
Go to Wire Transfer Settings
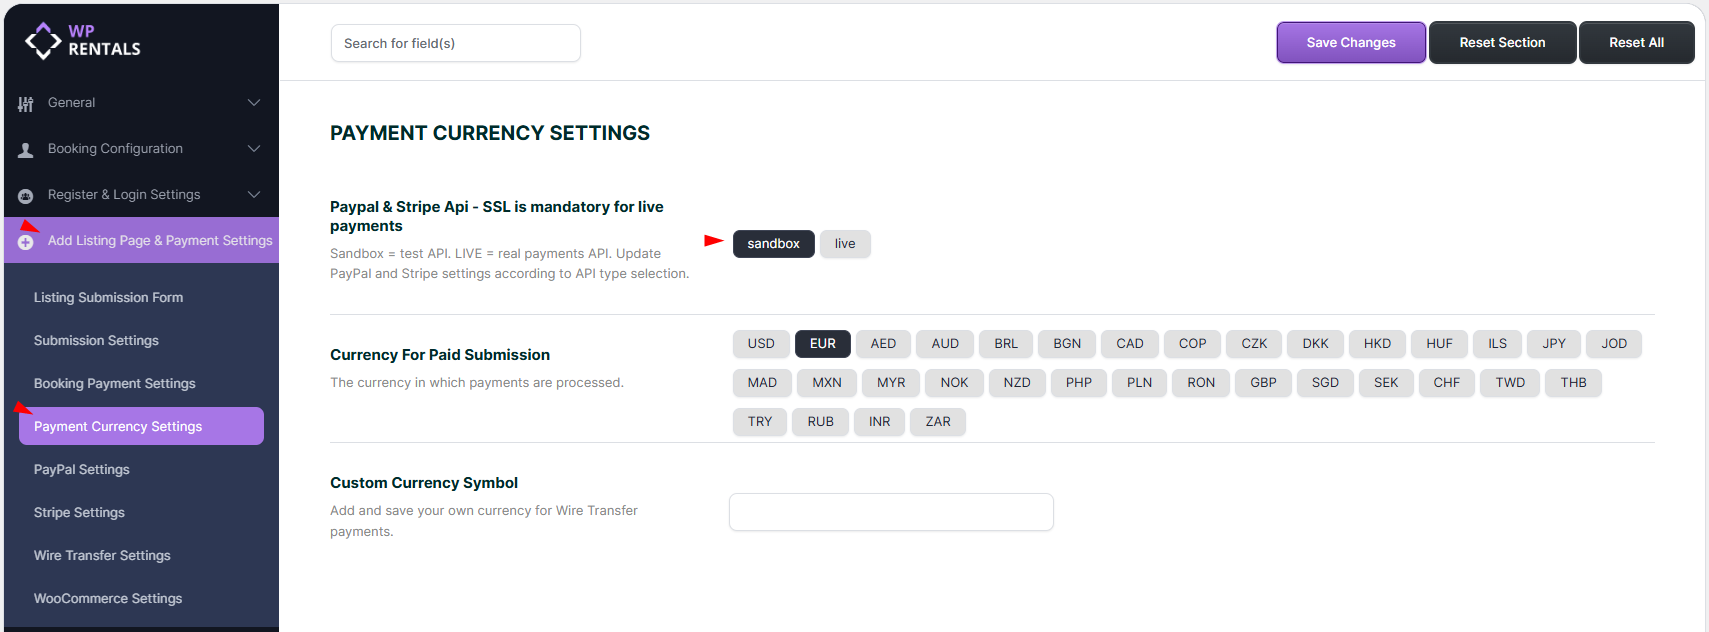[102, 556]
